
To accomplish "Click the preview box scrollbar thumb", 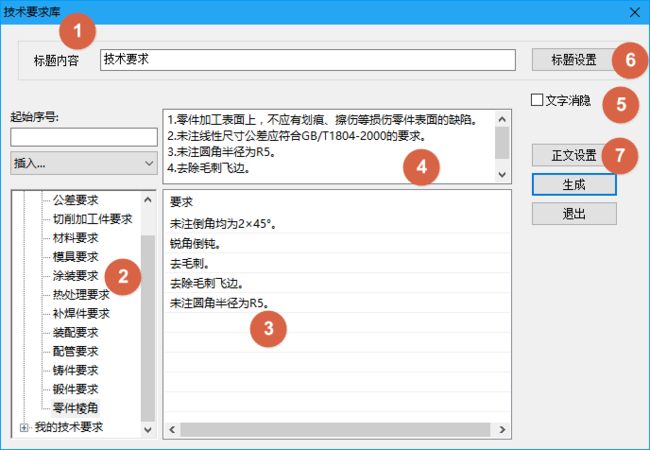I will click(502, 143).
